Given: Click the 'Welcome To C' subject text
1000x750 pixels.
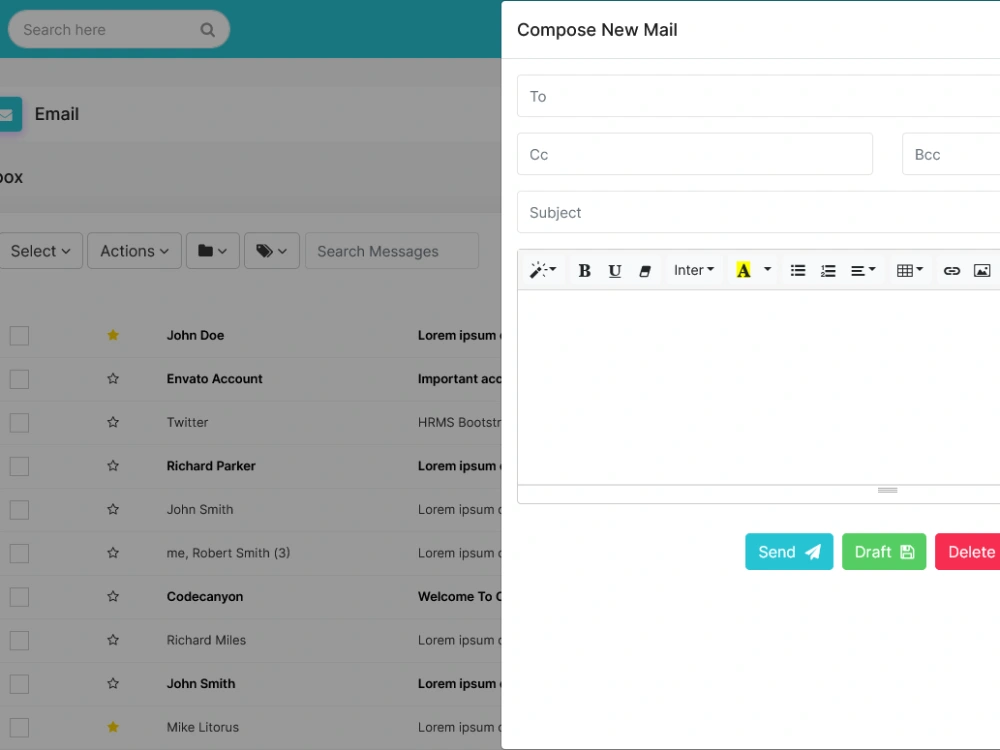Looking at the screenshot, I should pyautogui.click(x=460, y=597).
